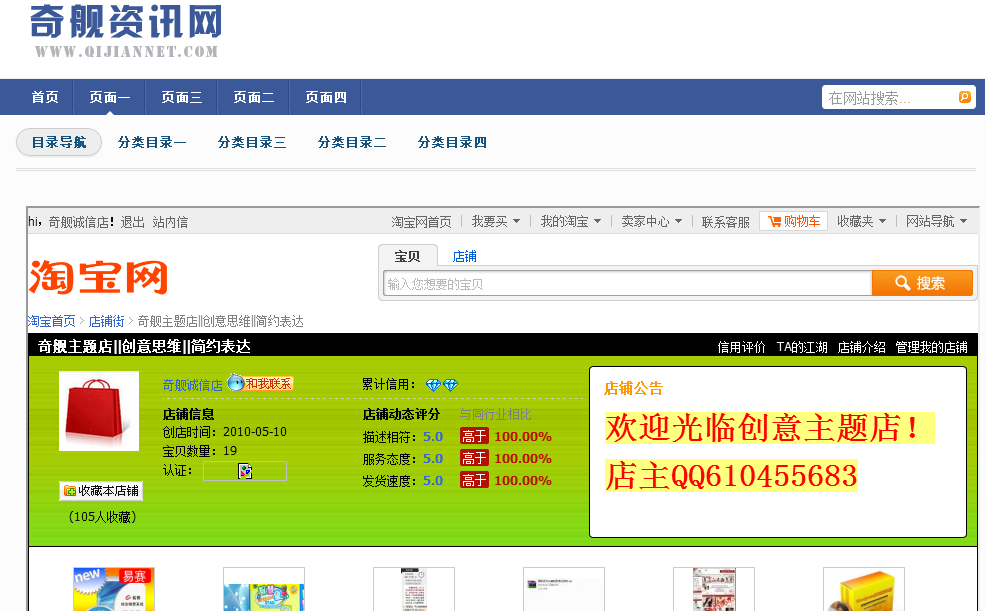985x611 pixels.
Task: Expand the 收藏夹 dropdown
Action: tap(861, 222)
